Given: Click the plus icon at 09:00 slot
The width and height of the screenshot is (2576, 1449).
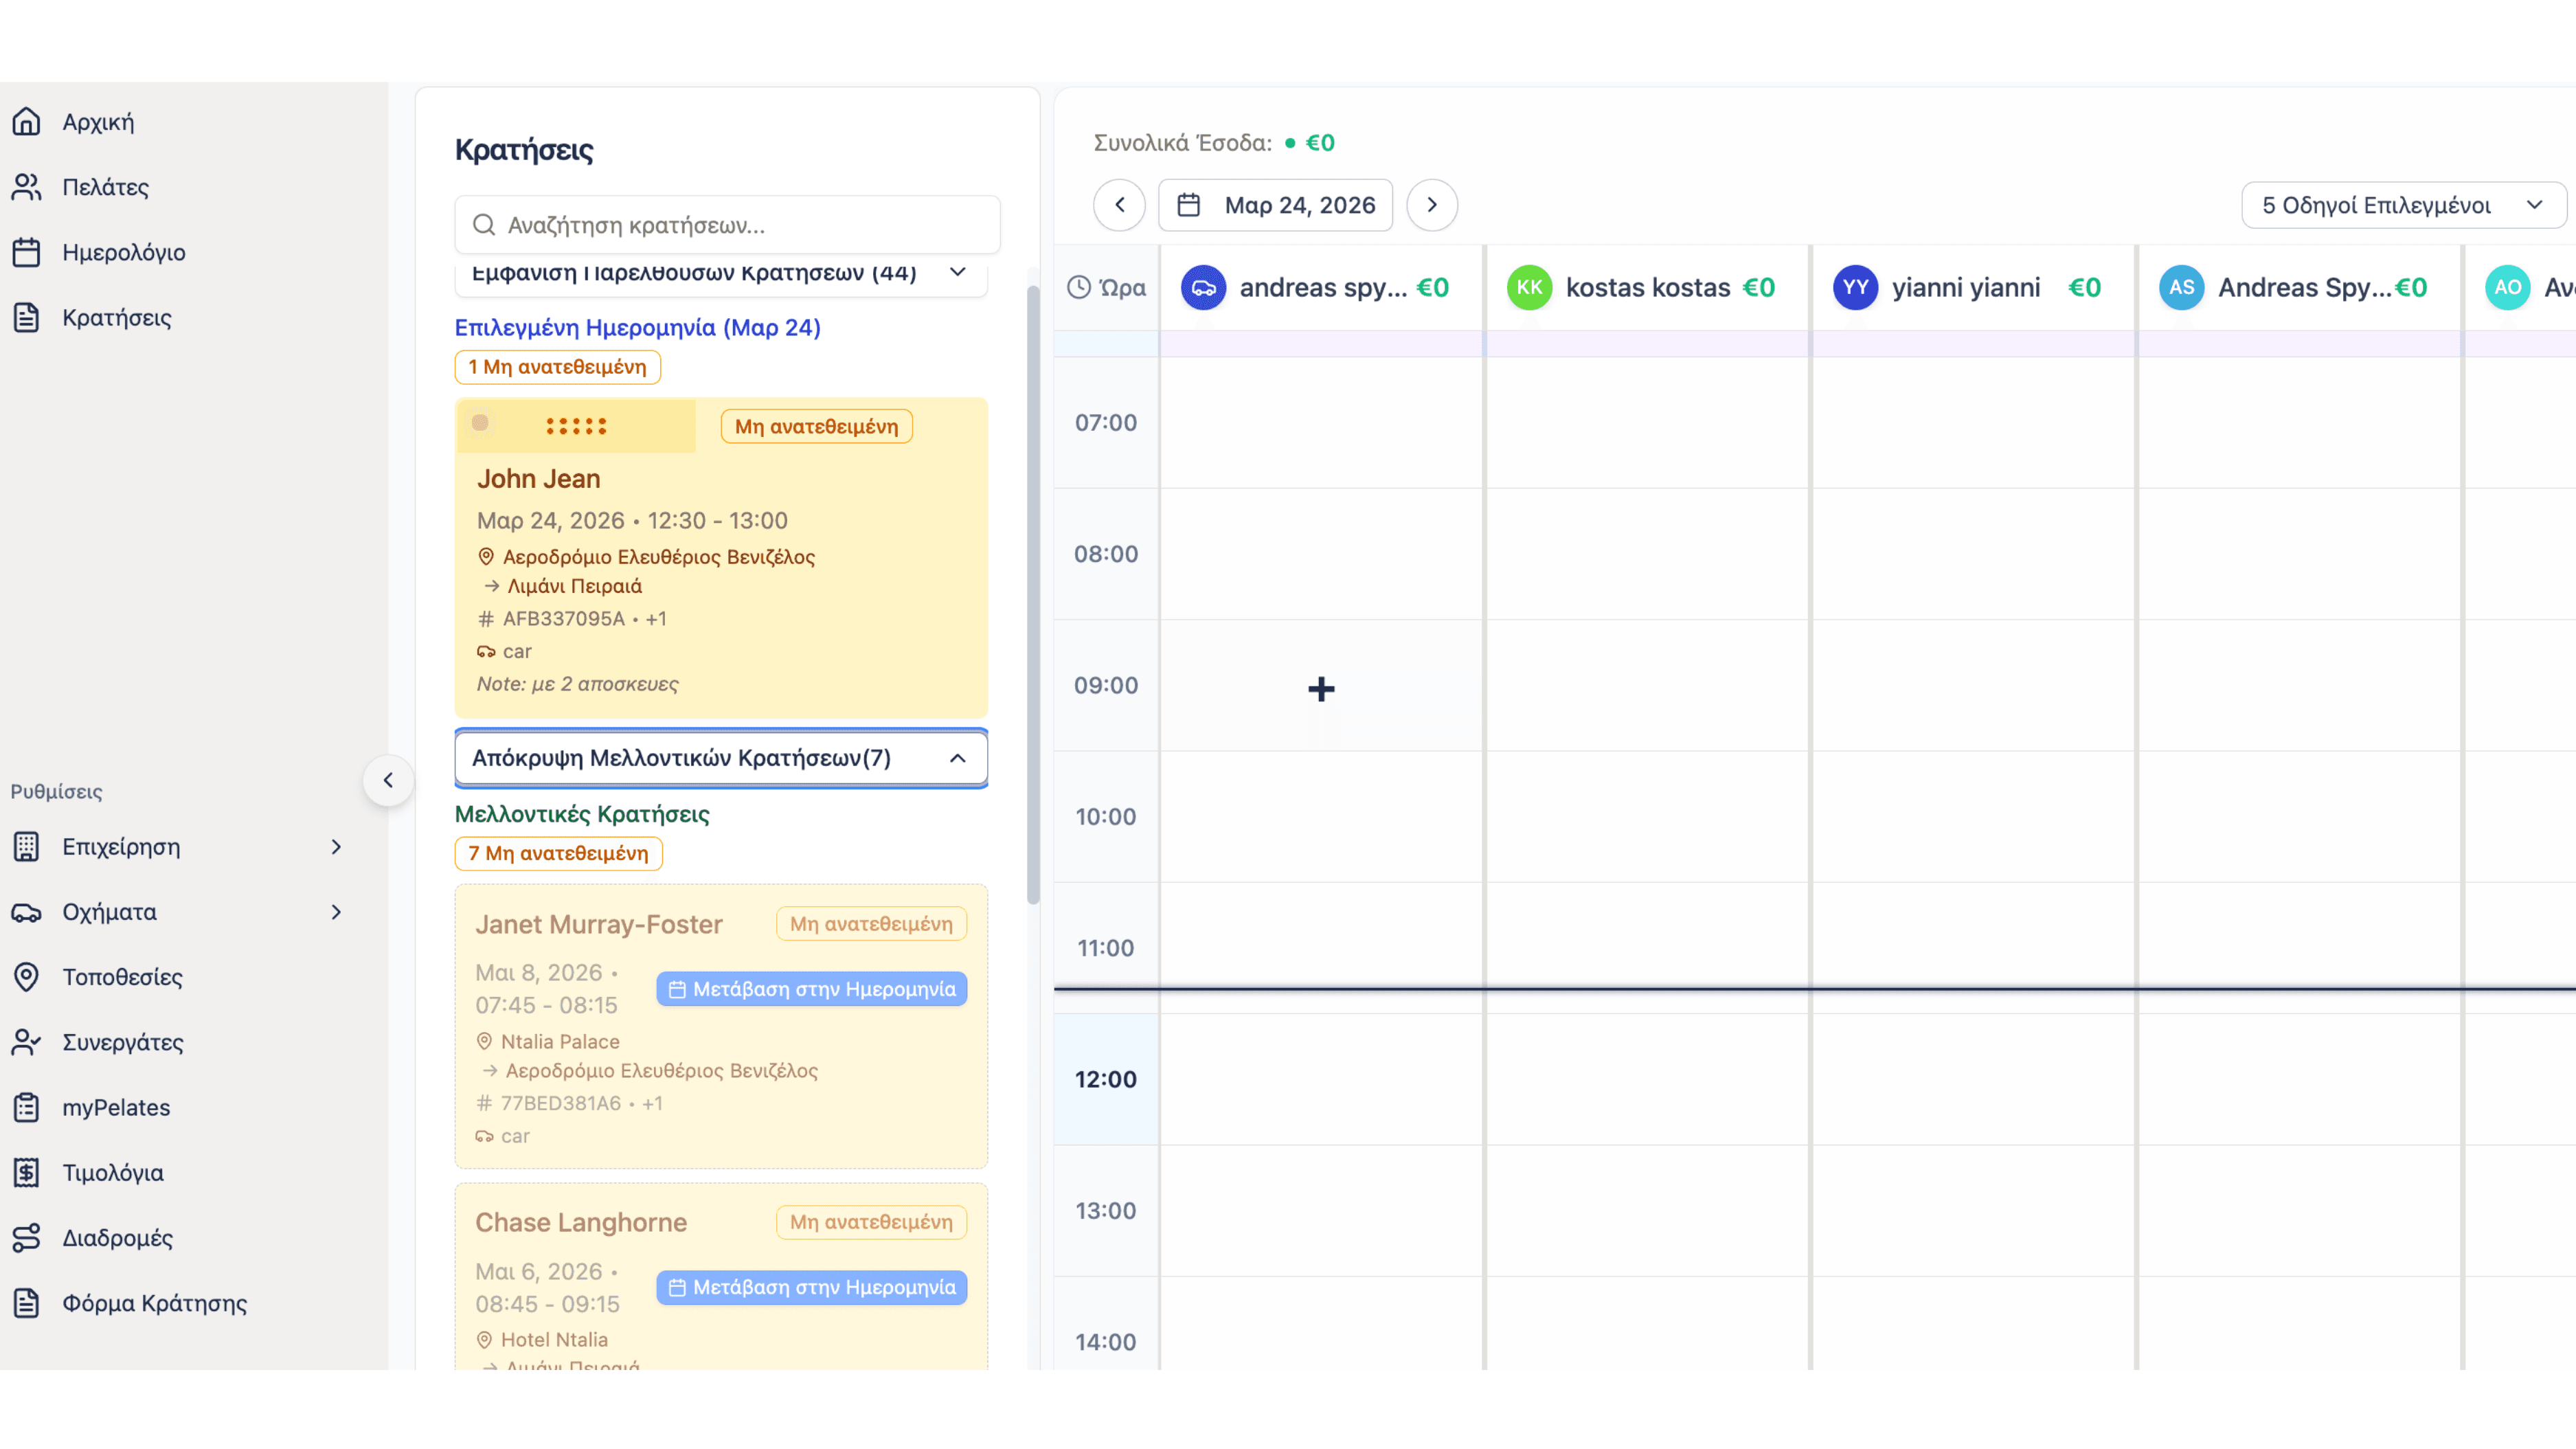Looking at the screenshot, I should click(1321, 689).
